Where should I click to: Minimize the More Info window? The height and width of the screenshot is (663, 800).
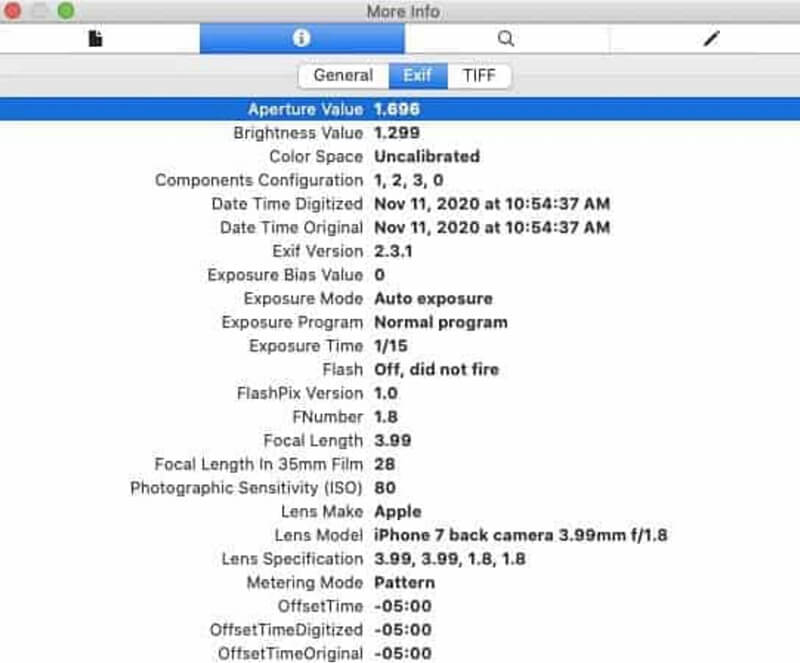click(x=41, y=12)
